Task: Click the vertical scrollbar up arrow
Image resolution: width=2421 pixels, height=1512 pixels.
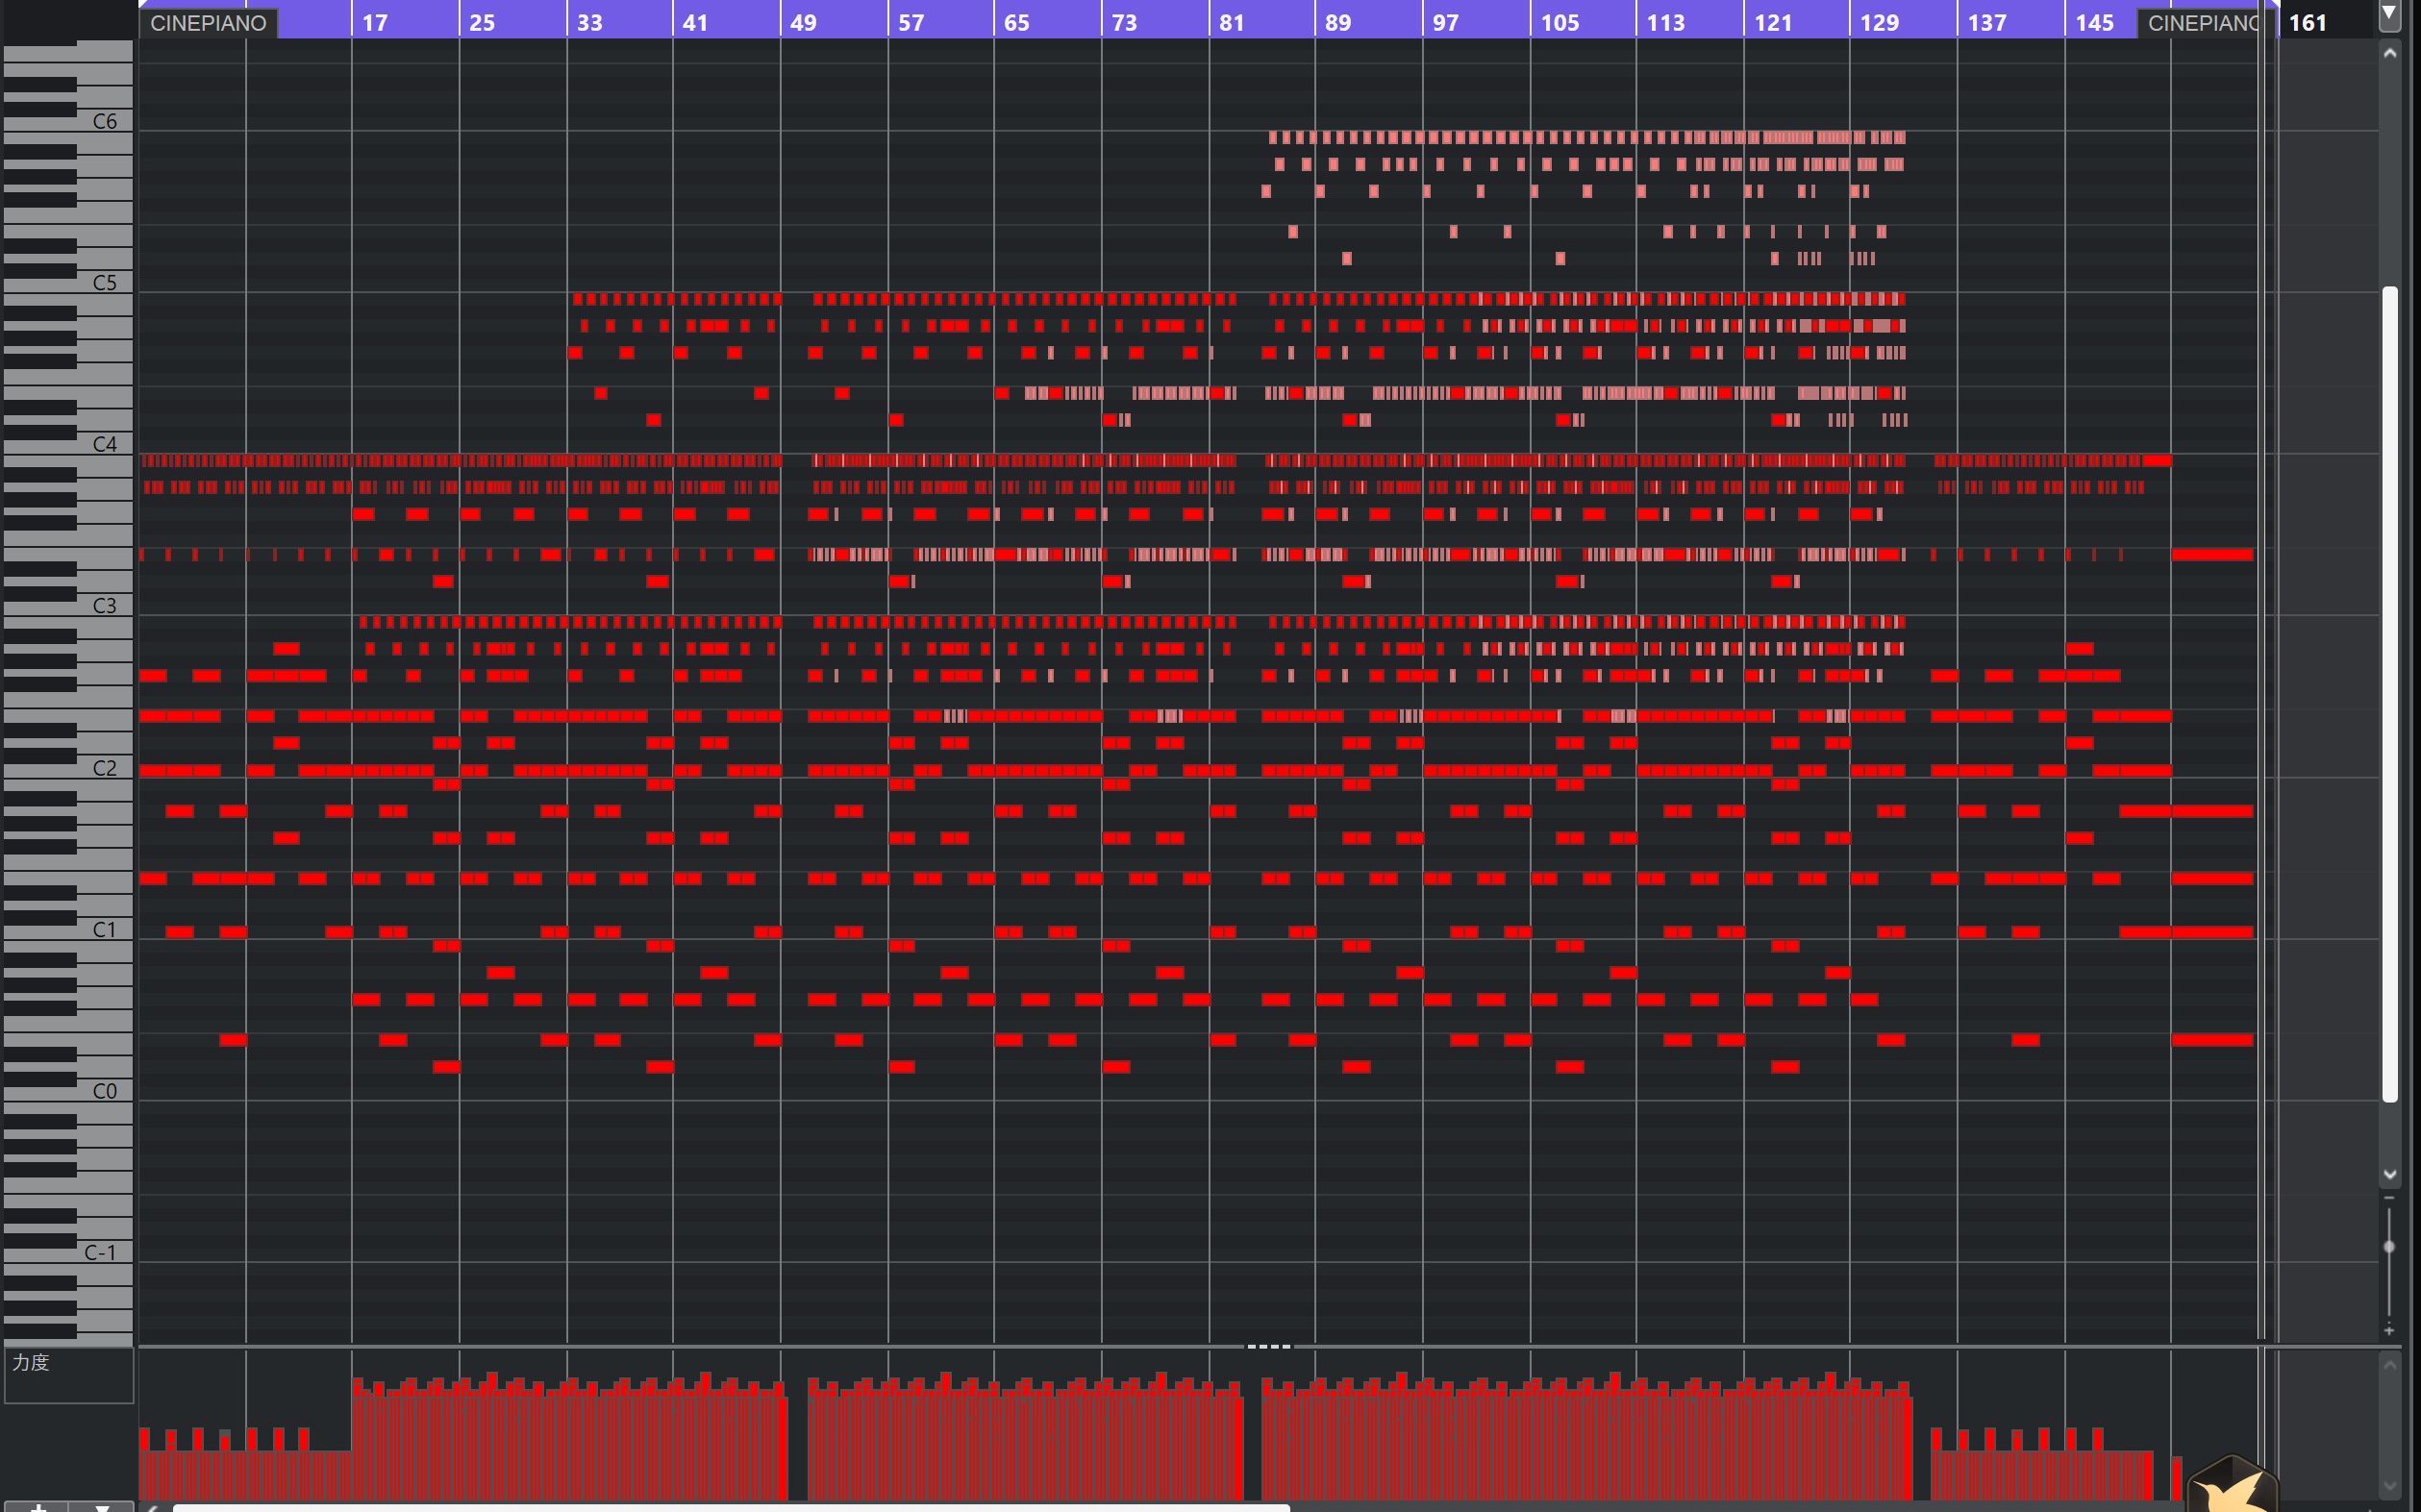Action: coord(2390,53)
